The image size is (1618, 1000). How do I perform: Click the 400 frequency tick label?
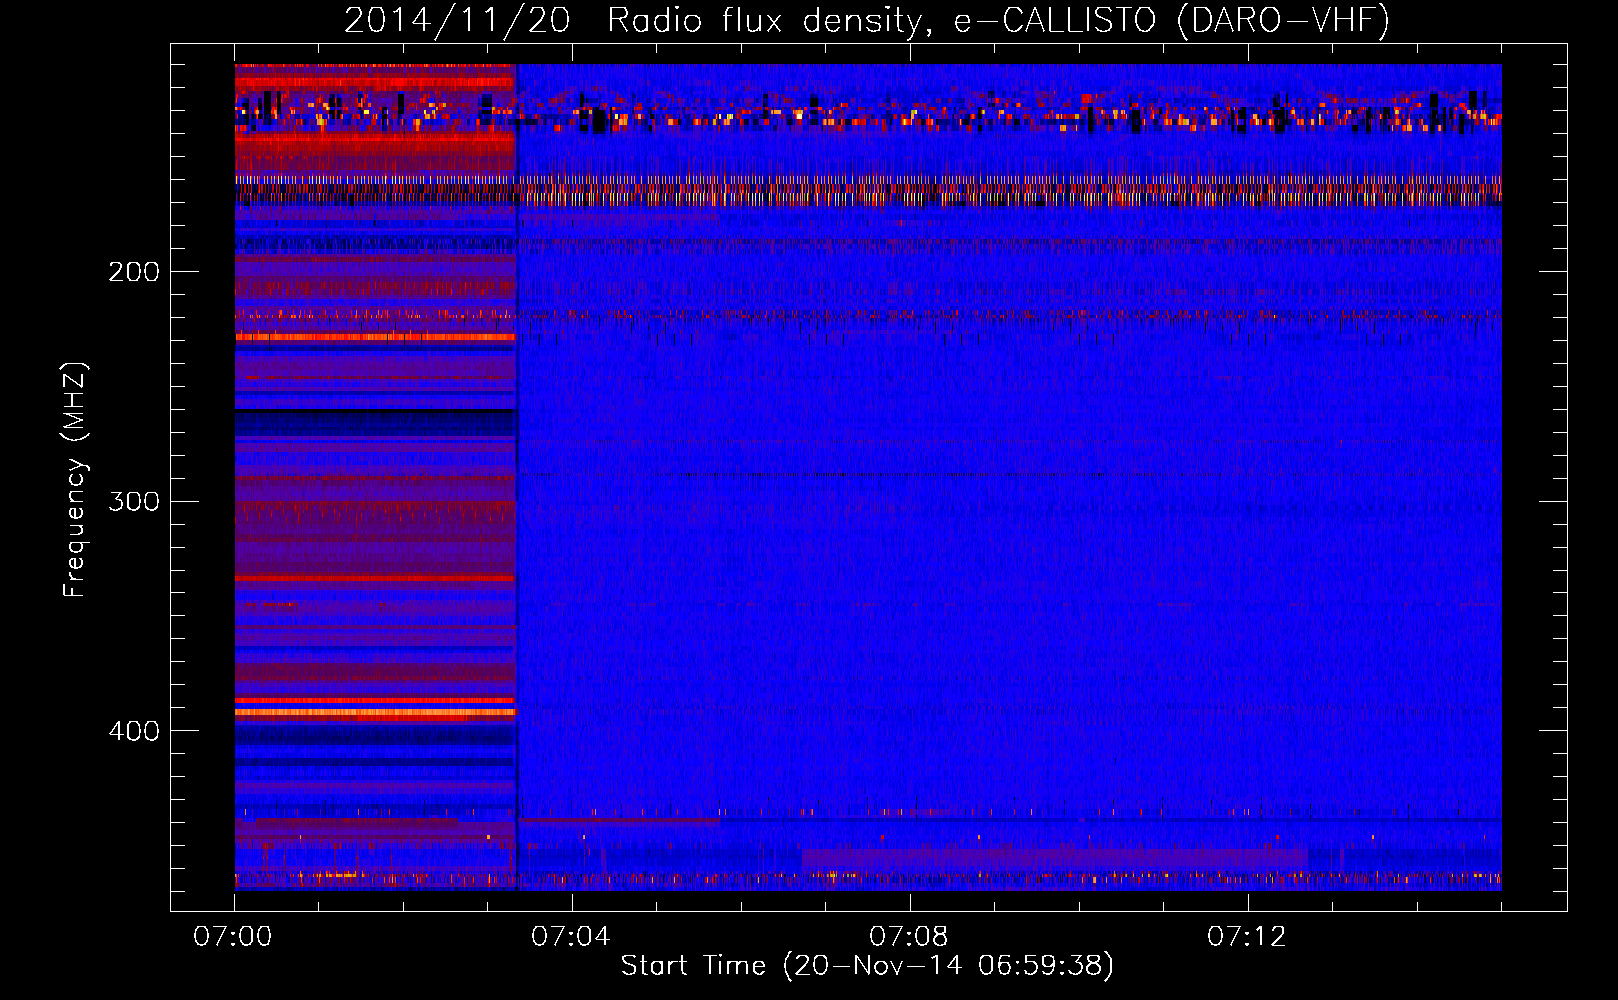click(x=134, y=731)
